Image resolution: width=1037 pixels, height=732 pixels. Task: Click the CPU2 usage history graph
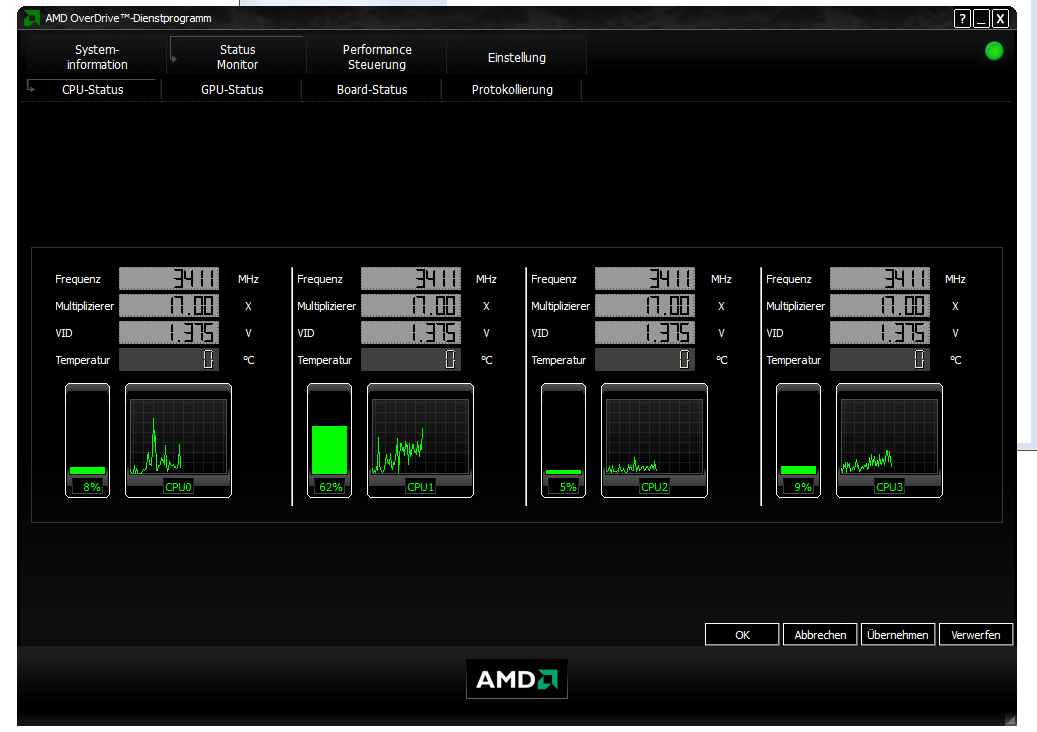654,436
